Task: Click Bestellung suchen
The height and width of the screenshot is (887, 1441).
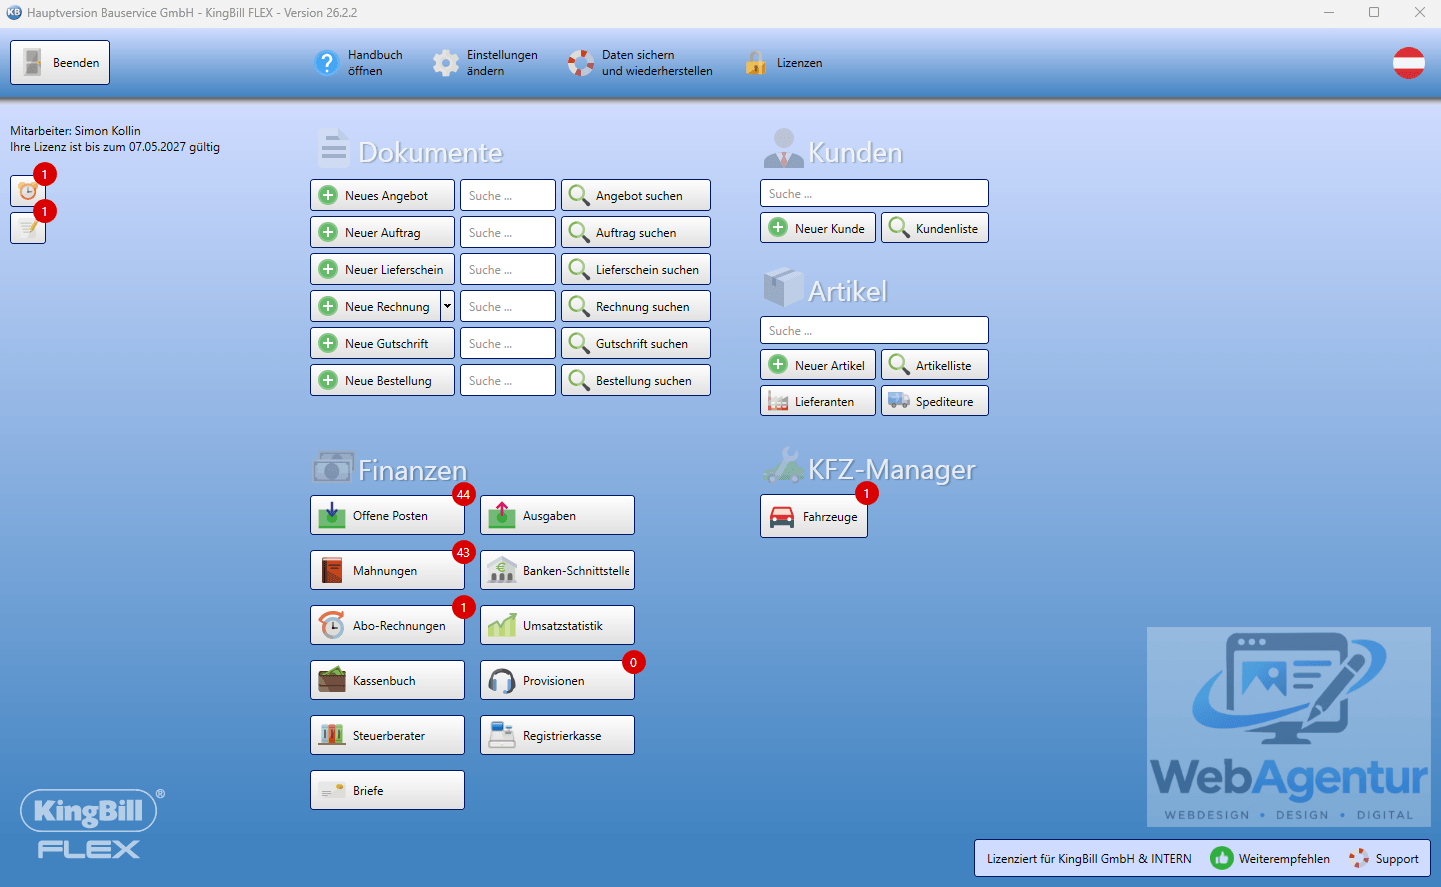Action: point(636,381)
